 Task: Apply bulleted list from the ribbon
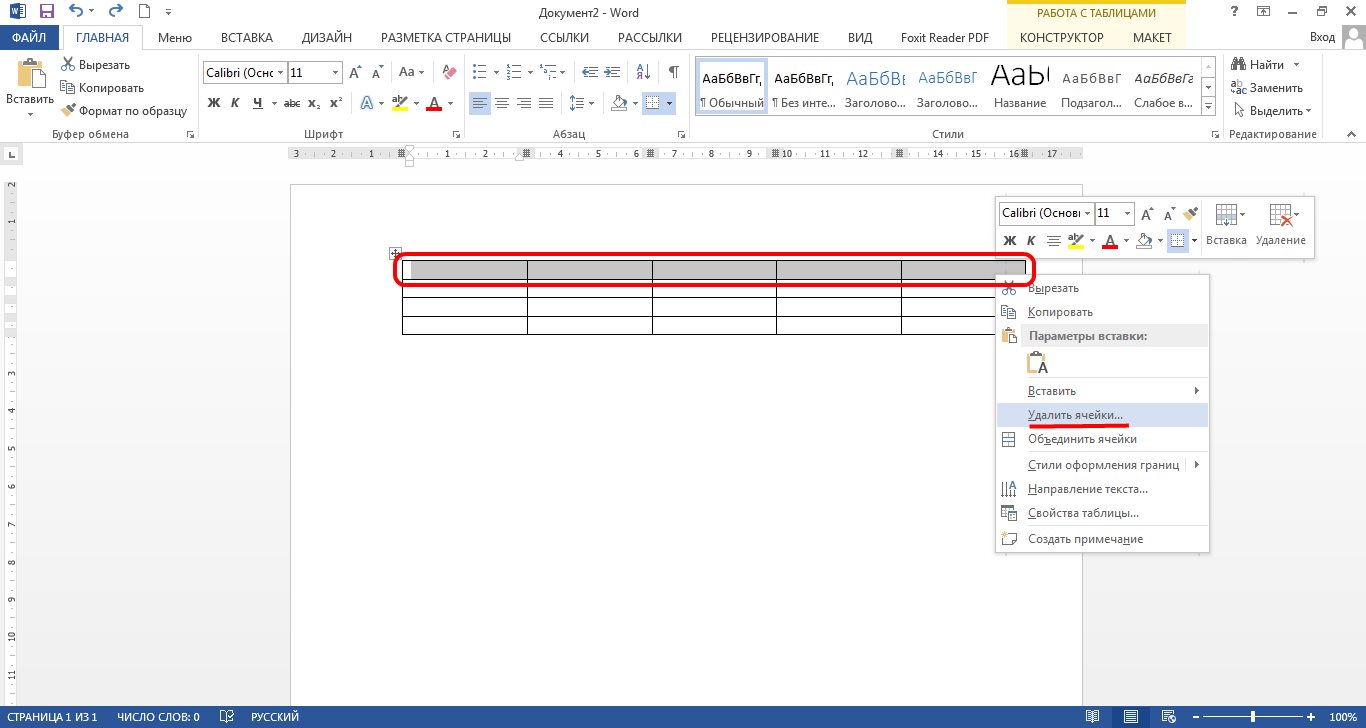point(480,73)
